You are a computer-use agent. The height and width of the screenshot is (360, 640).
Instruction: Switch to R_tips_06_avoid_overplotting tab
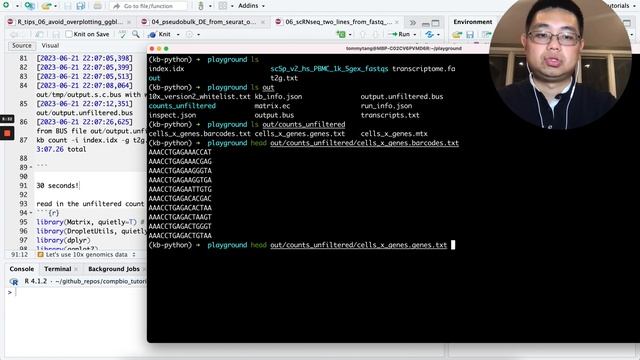coord(70,22)
